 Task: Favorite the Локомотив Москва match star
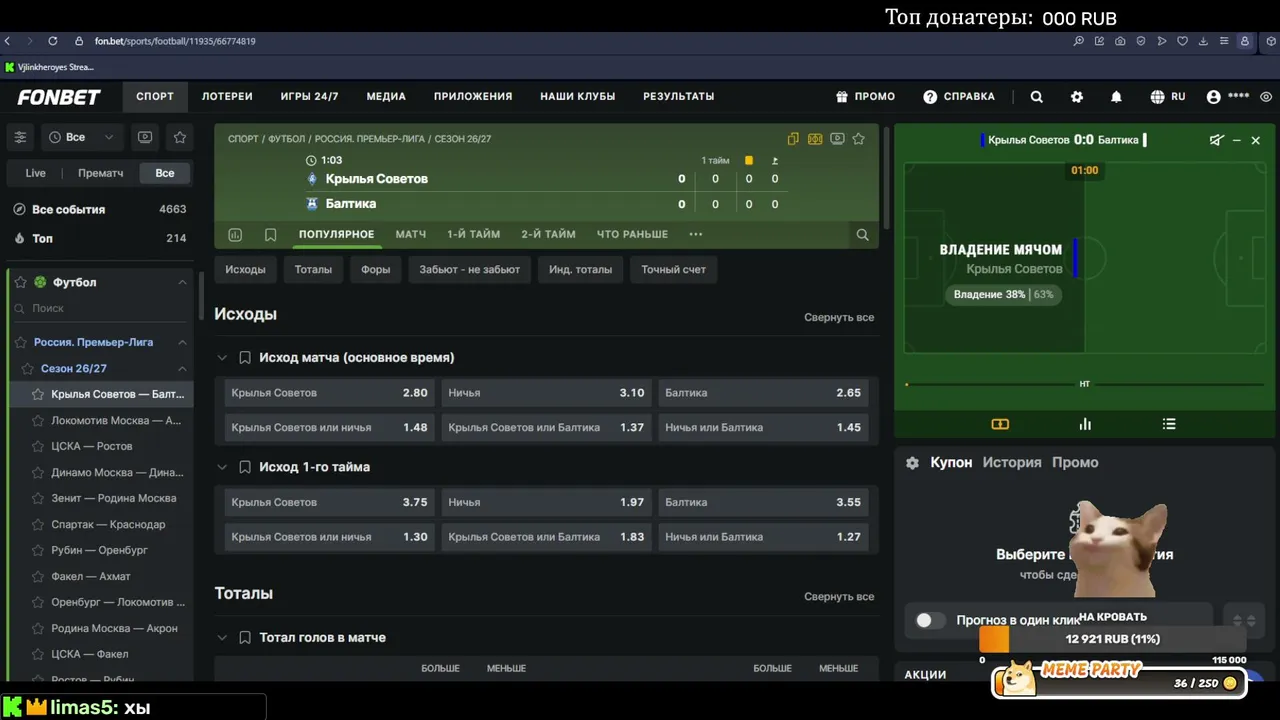[x=39, y=421]
